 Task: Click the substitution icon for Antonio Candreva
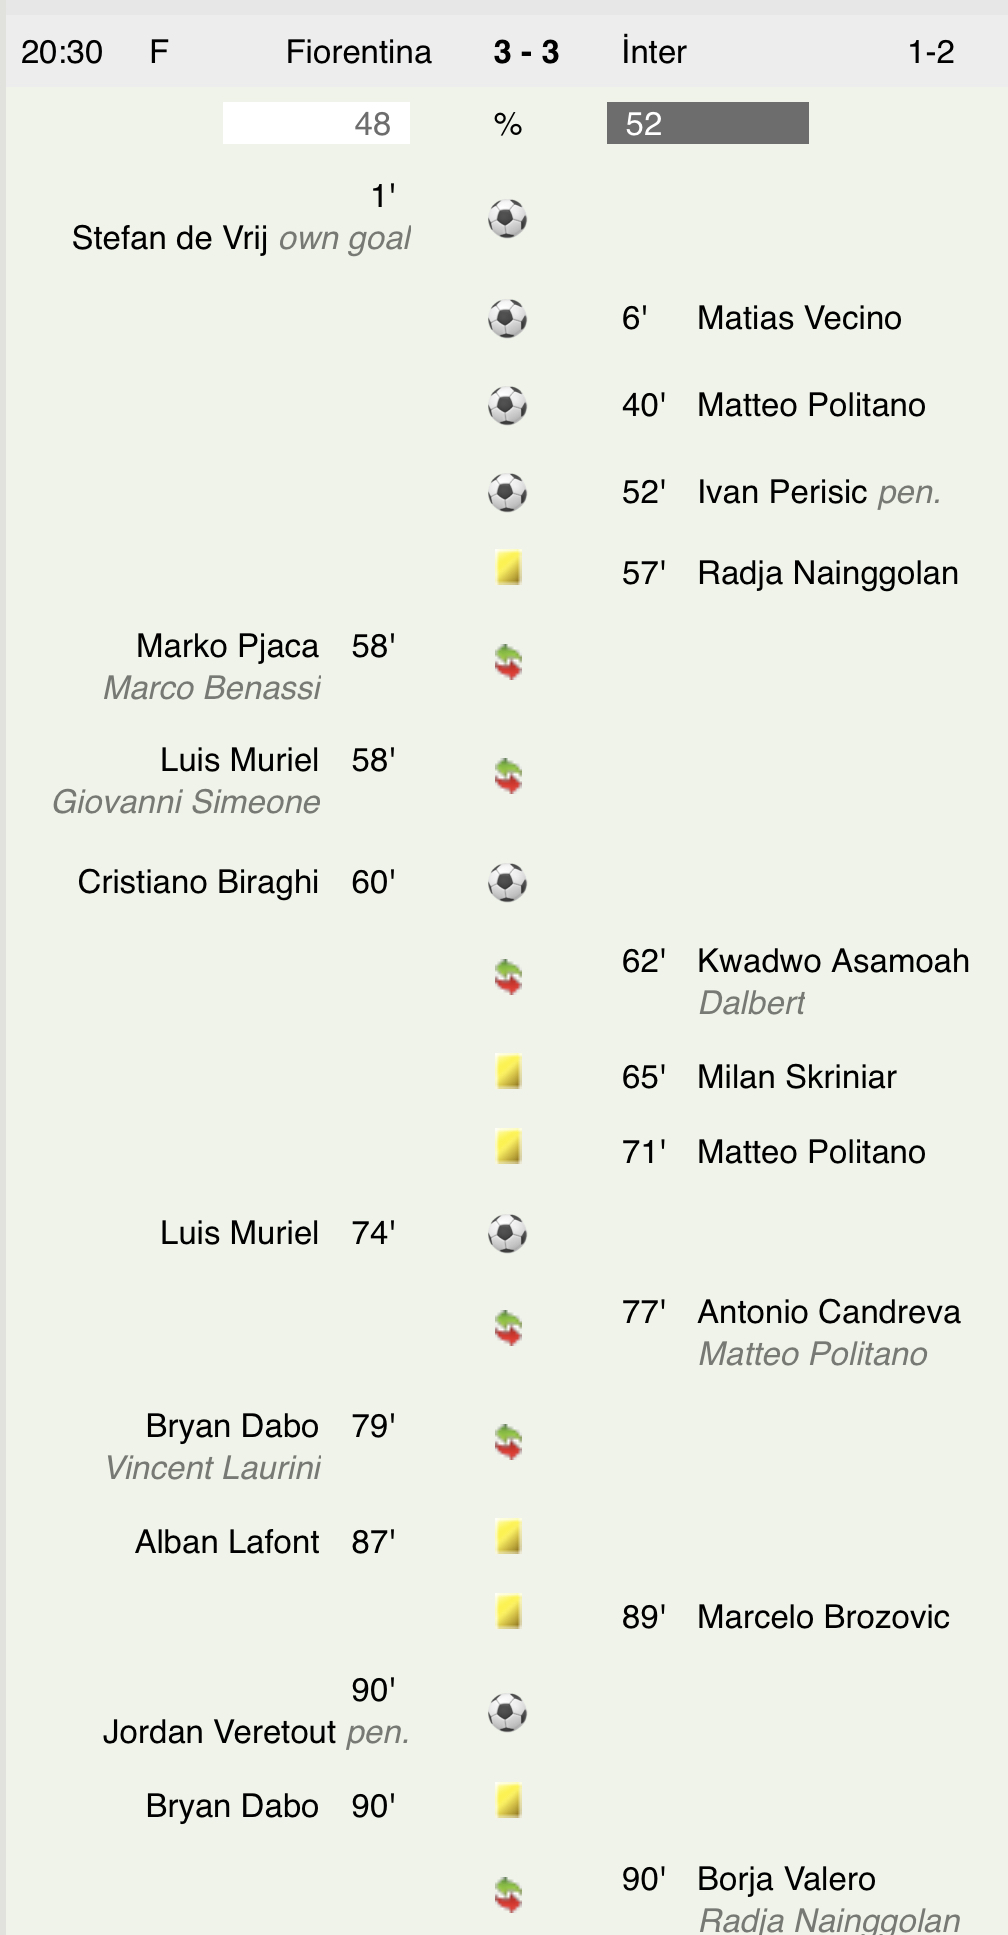(508, 1328)
